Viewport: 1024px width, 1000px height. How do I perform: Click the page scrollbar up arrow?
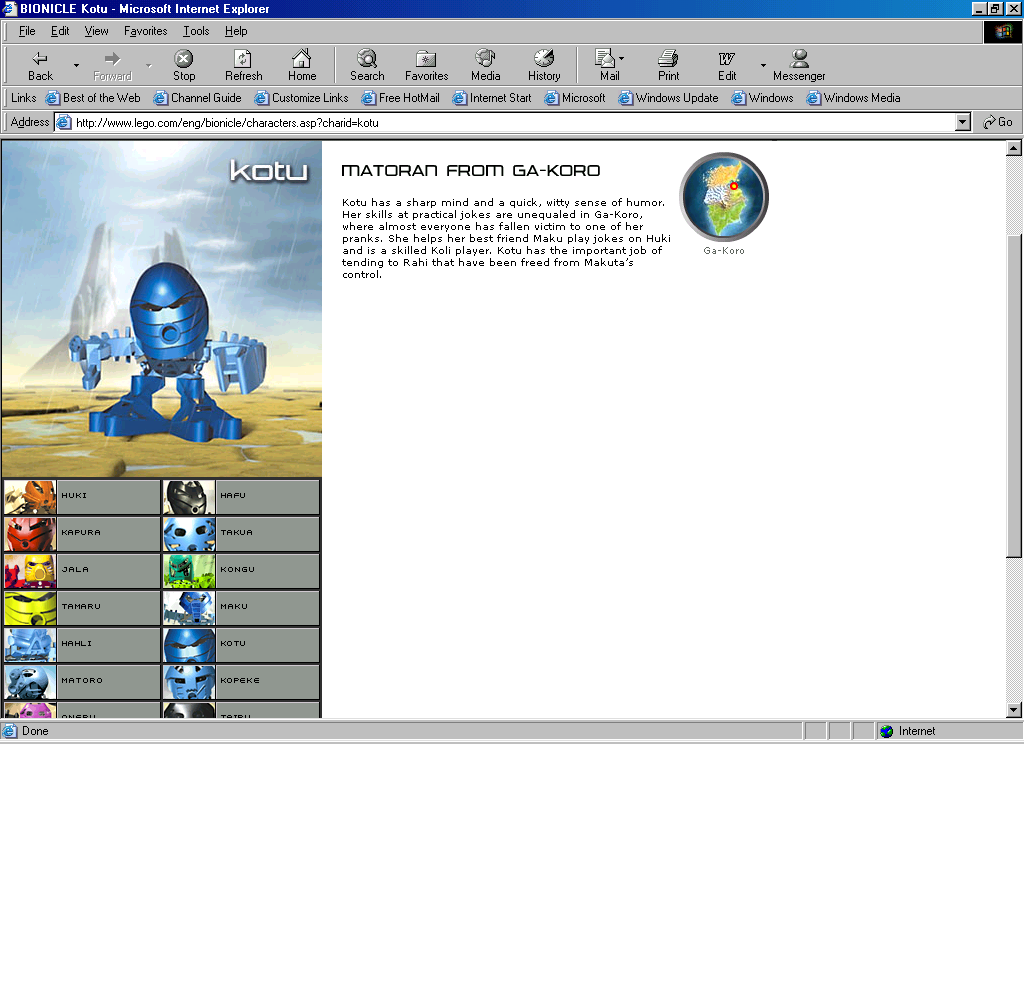click(x=1014, y=148)
